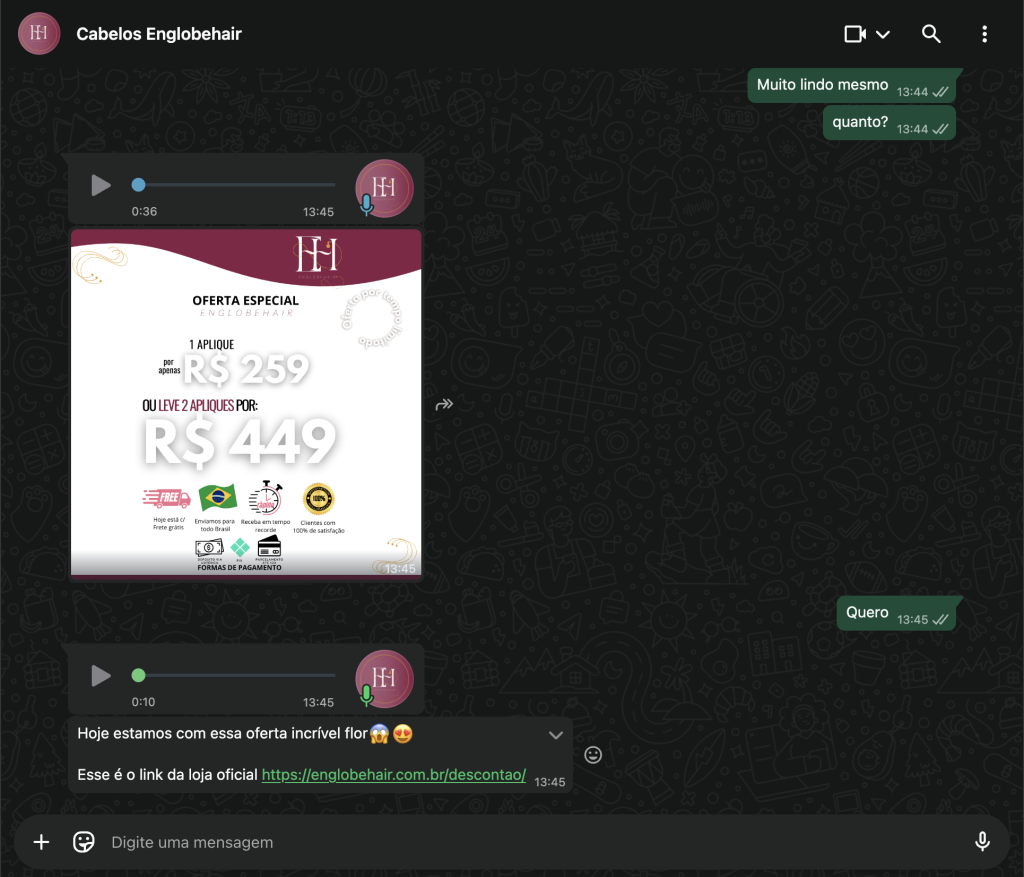Click the search magnifier icon
1024x877 pixels.
point(931,34)
